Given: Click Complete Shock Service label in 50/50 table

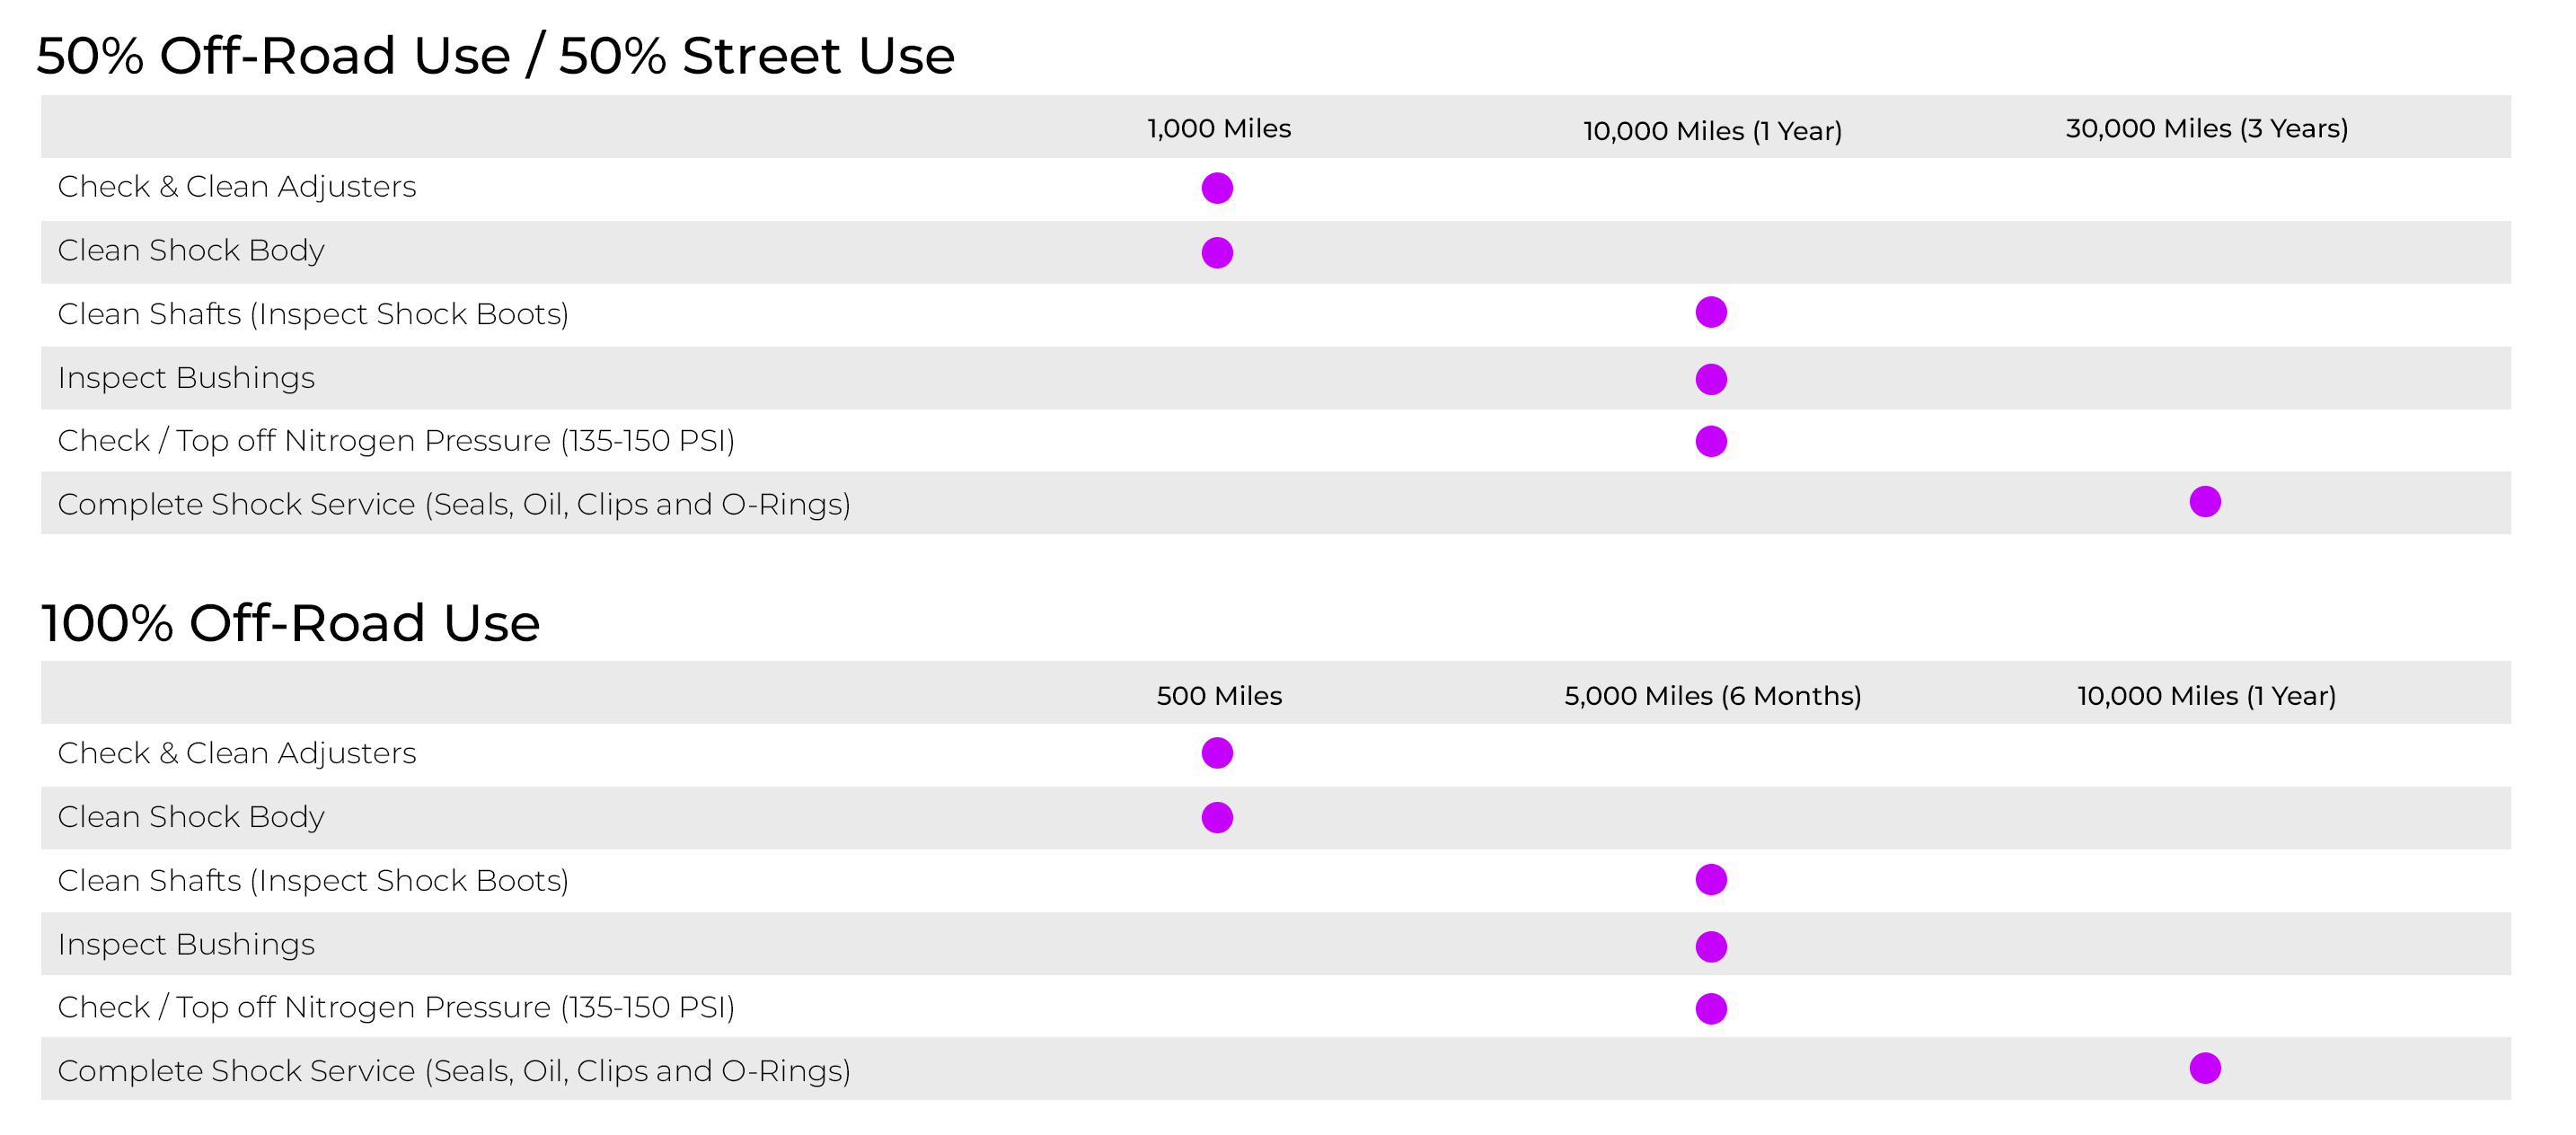Looking at the screenshot, I should pos(454,504).
